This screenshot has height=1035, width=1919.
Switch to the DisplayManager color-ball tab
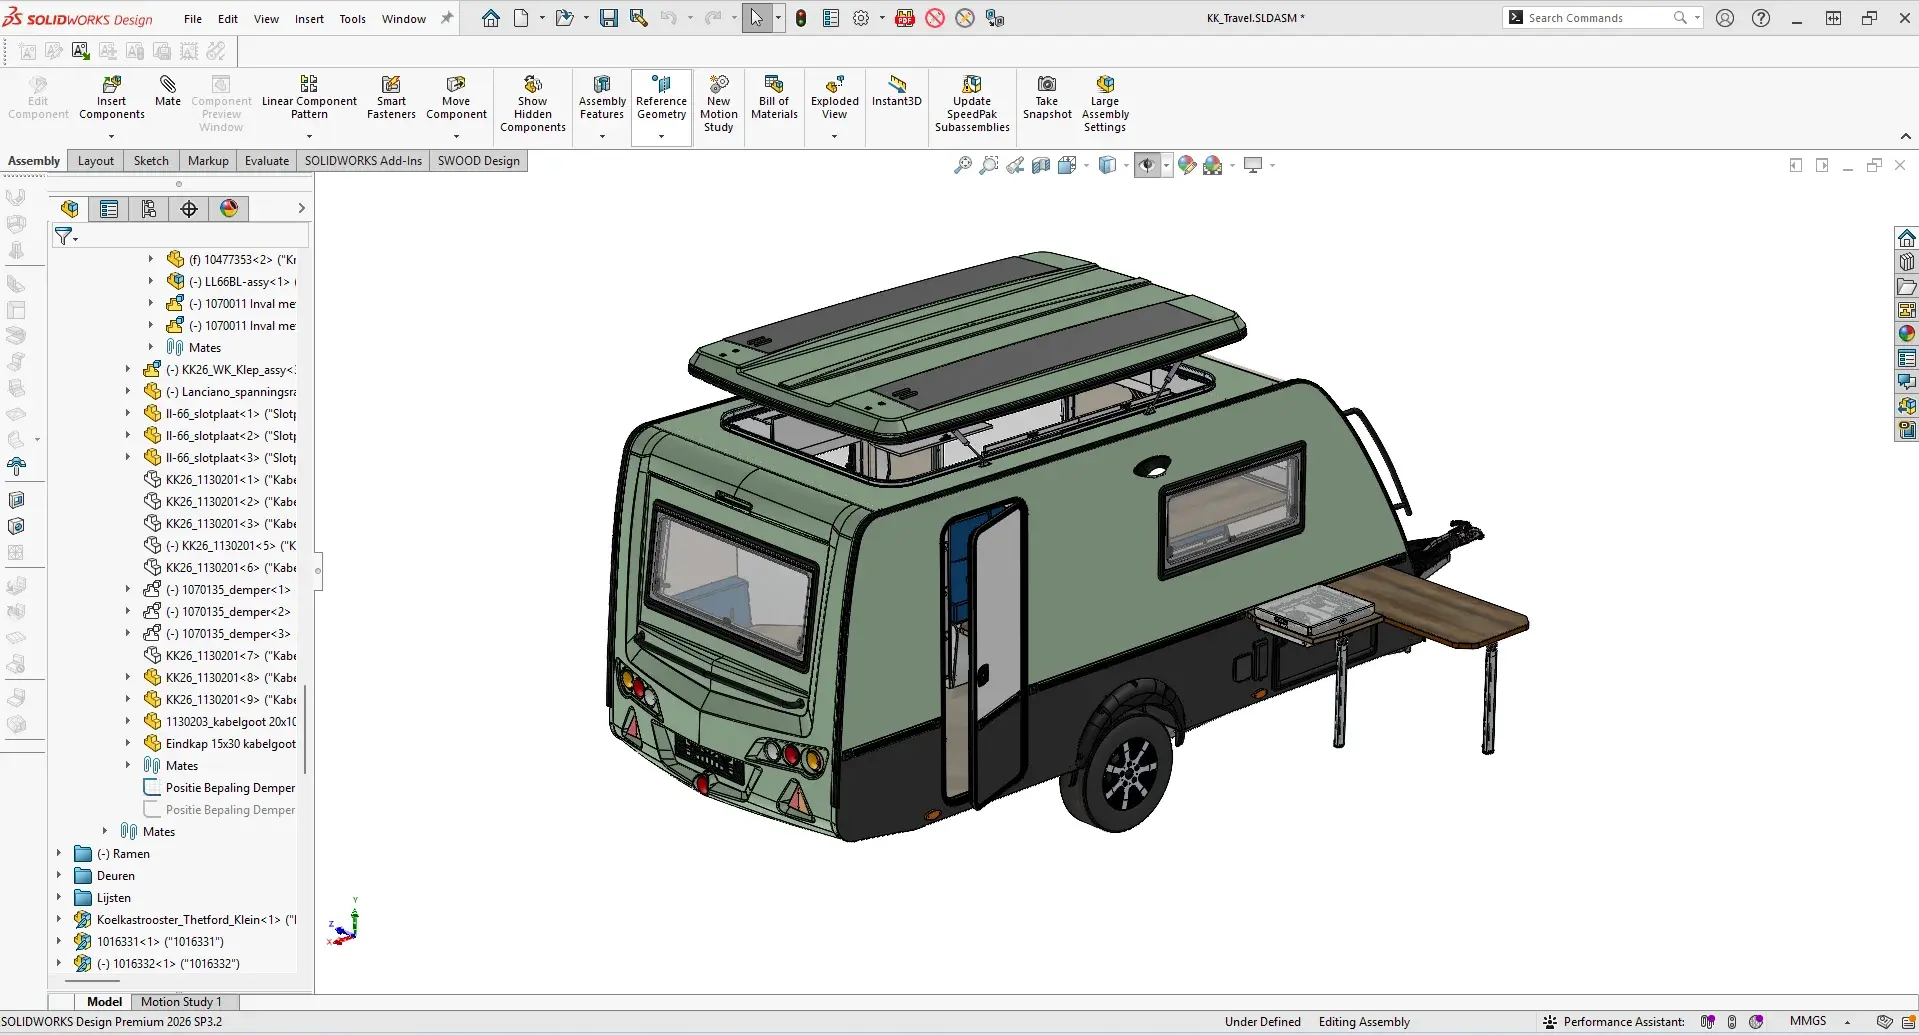coord(229,208)
